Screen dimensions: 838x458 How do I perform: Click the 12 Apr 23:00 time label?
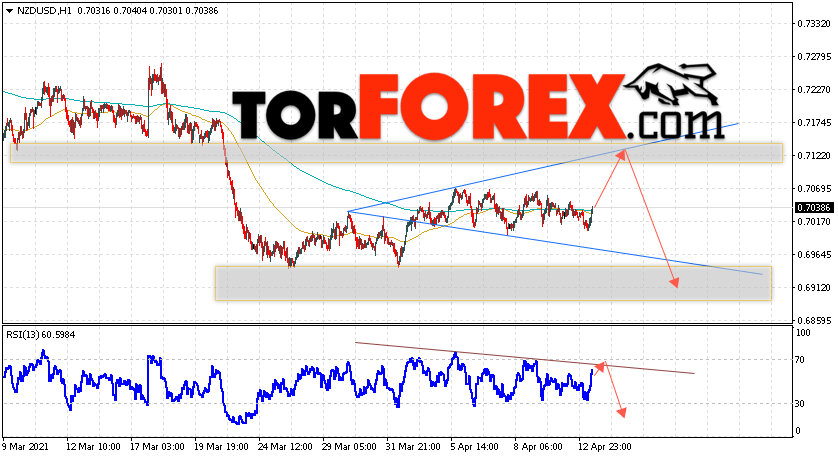[x=605, y=447]
